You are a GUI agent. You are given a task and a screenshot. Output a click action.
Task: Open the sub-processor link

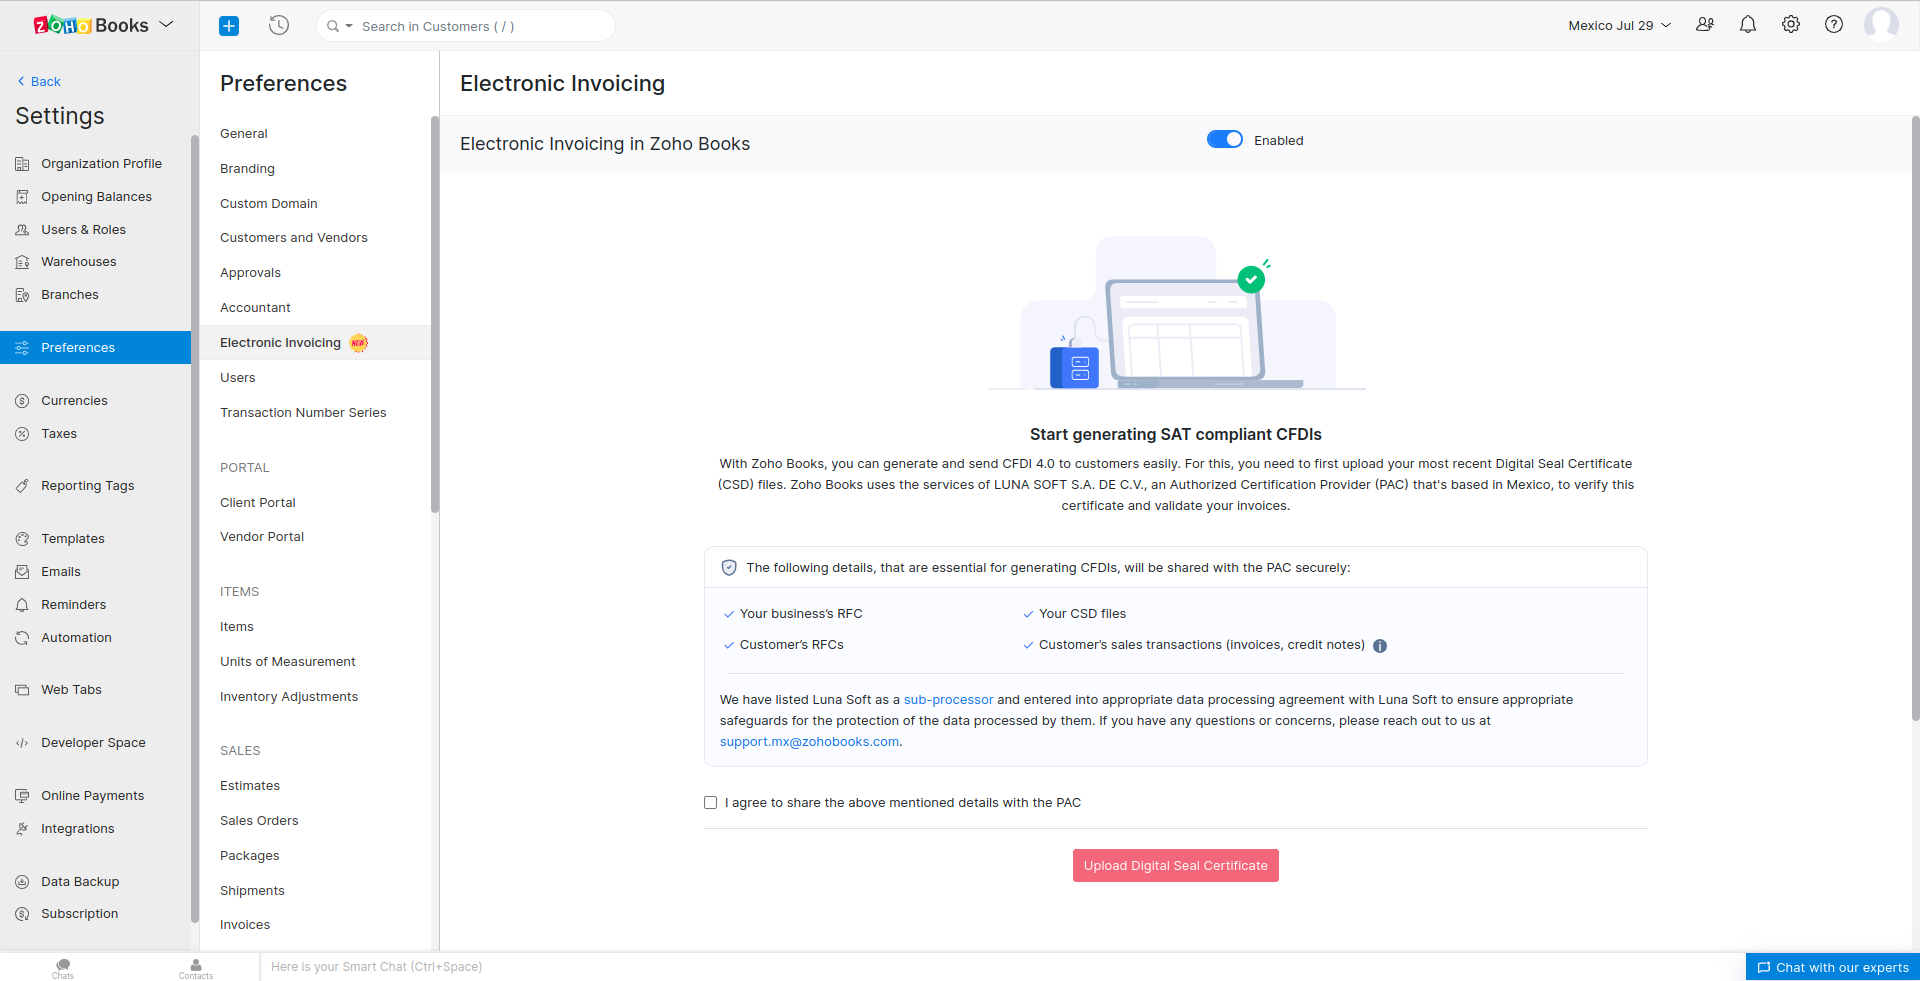point(948,699)
